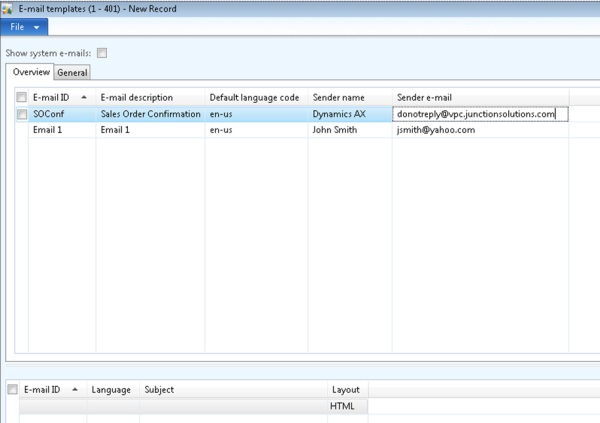
Task: Switch to the General tab
Action: click(x=72, y=72)
